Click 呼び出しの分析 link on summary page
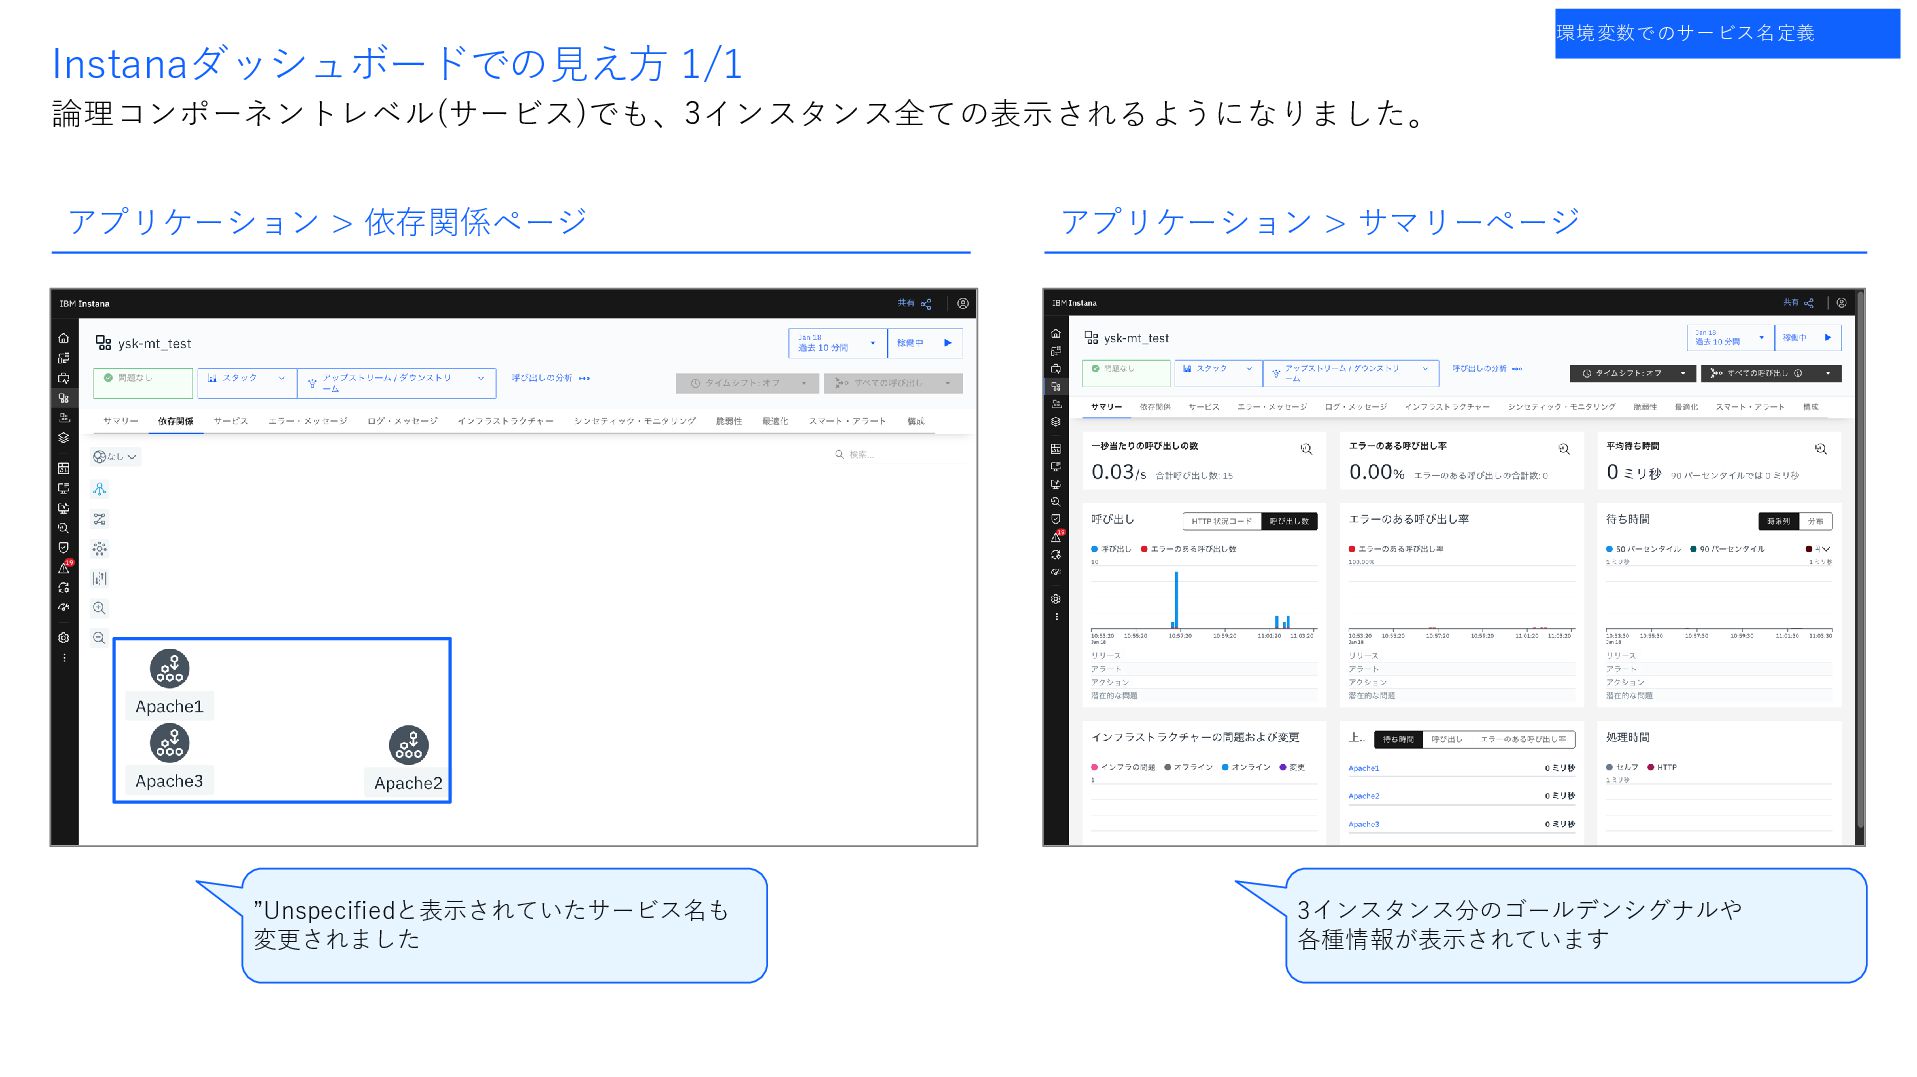Image resolution: width=1917 pixels, height=1077 pixels. [x=1487, y=369]
